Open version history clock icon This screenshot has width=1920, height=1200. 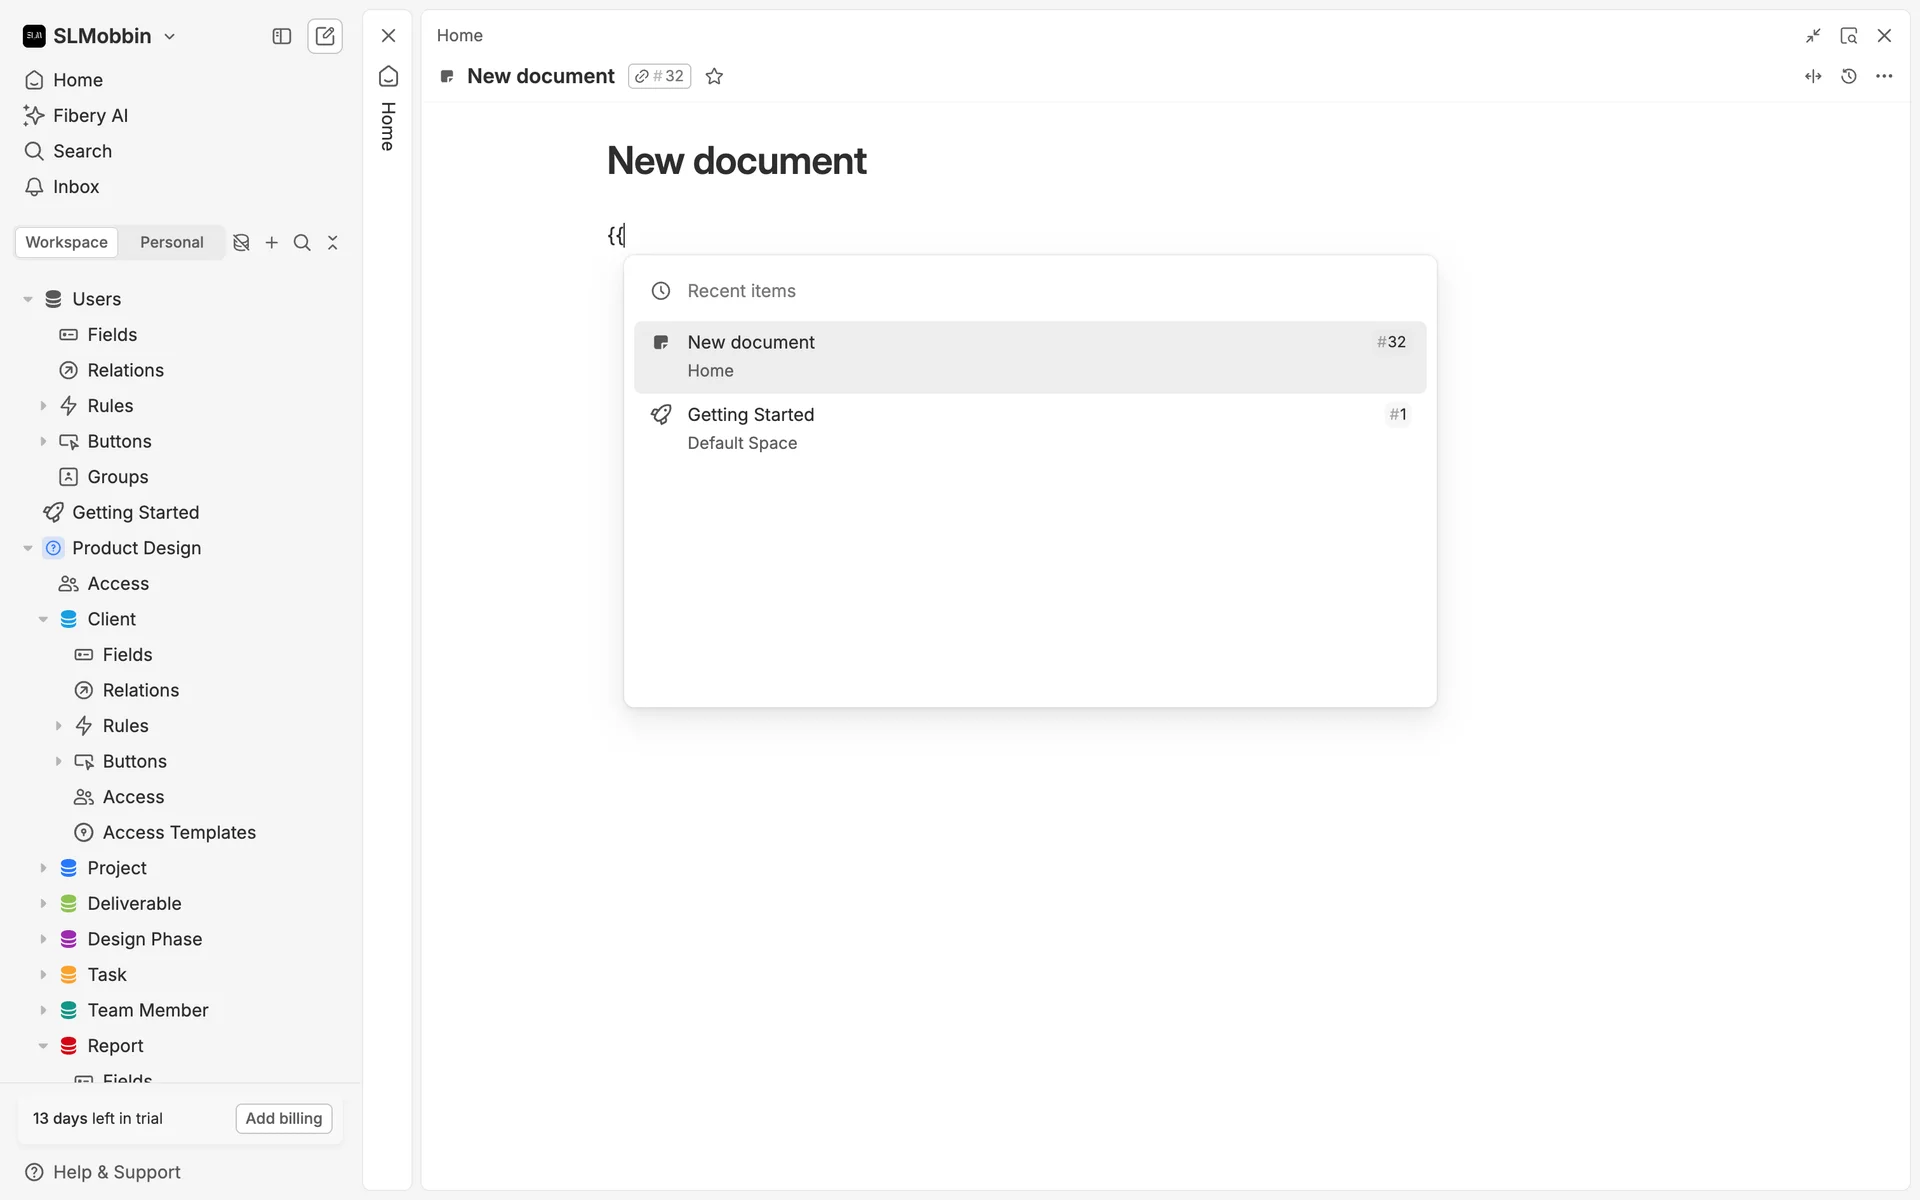click(1848, 76)
